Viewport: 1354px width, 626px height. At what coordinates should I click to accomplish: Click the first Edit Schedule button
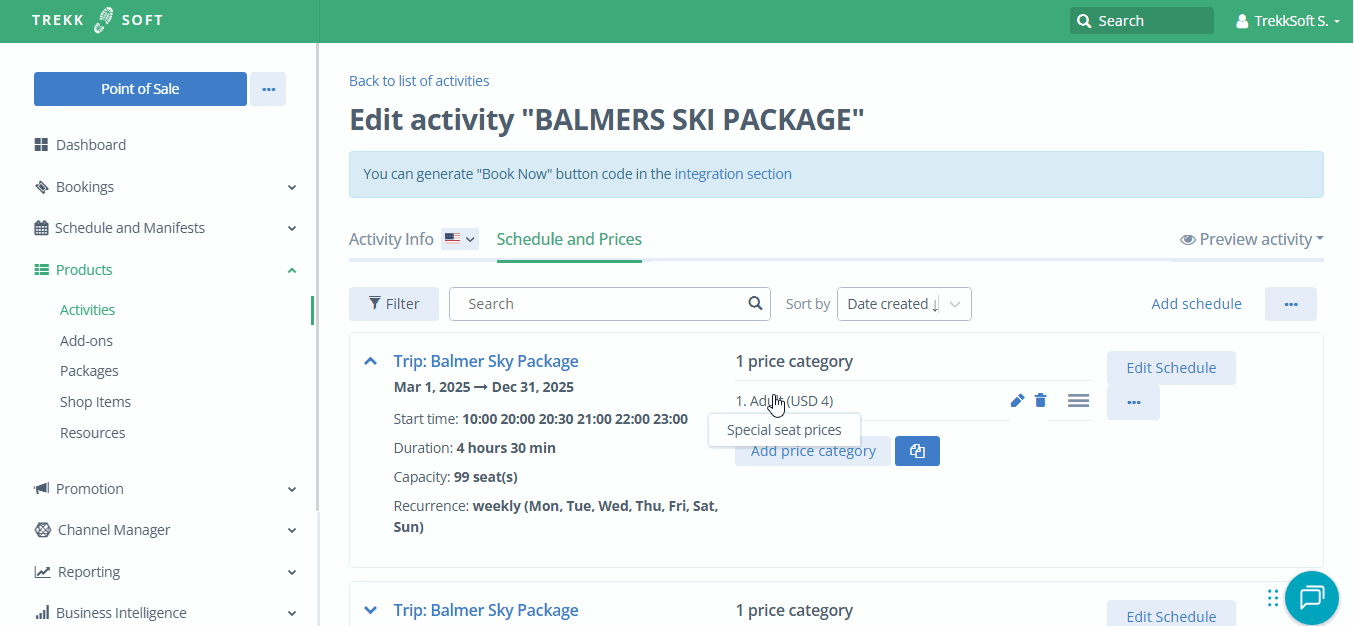click(1171, 368)
